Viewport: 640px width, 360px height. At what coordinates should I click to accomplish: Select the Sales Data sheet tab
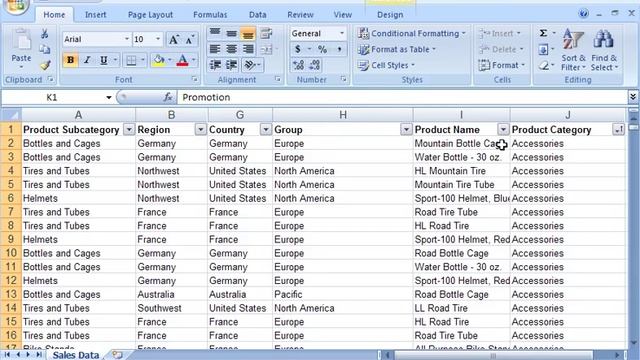click(76, 355)
